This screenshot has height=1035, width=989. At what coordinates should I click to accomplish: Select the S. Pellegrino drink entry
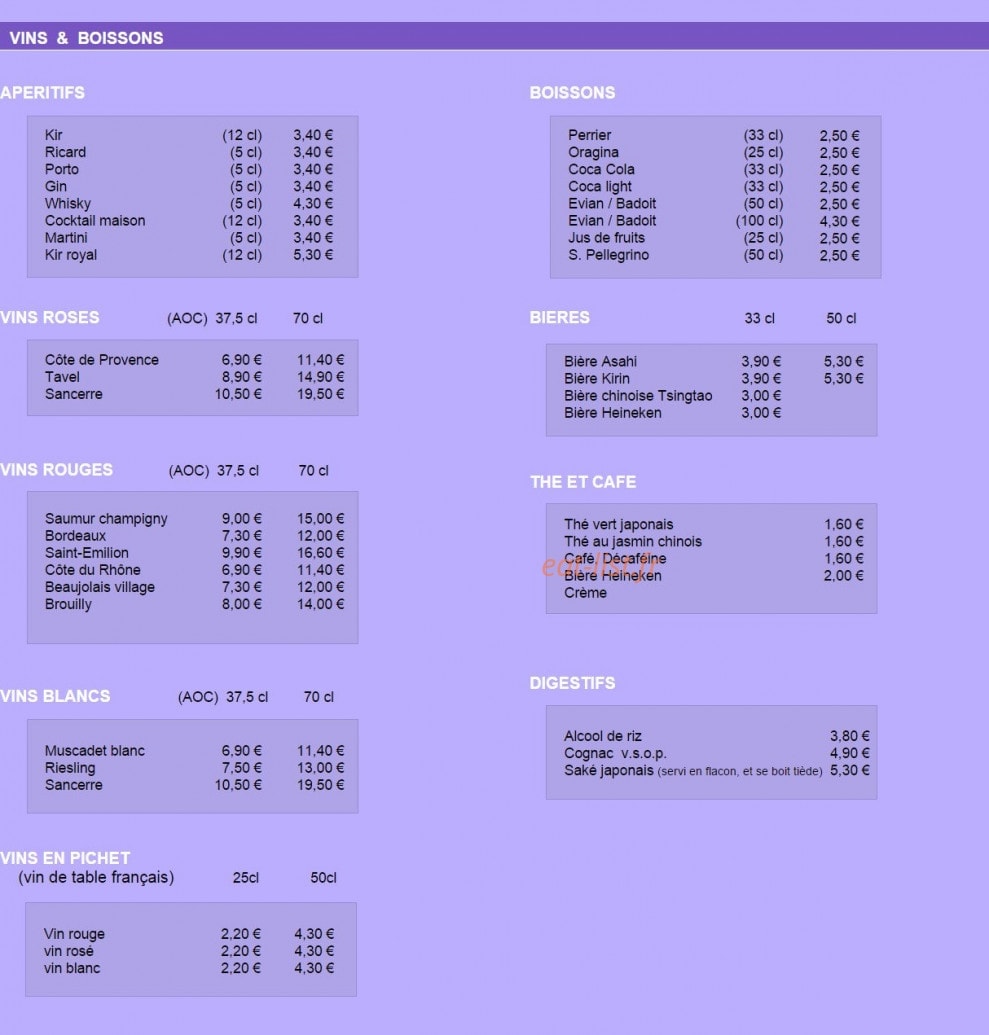pos(609,255)
